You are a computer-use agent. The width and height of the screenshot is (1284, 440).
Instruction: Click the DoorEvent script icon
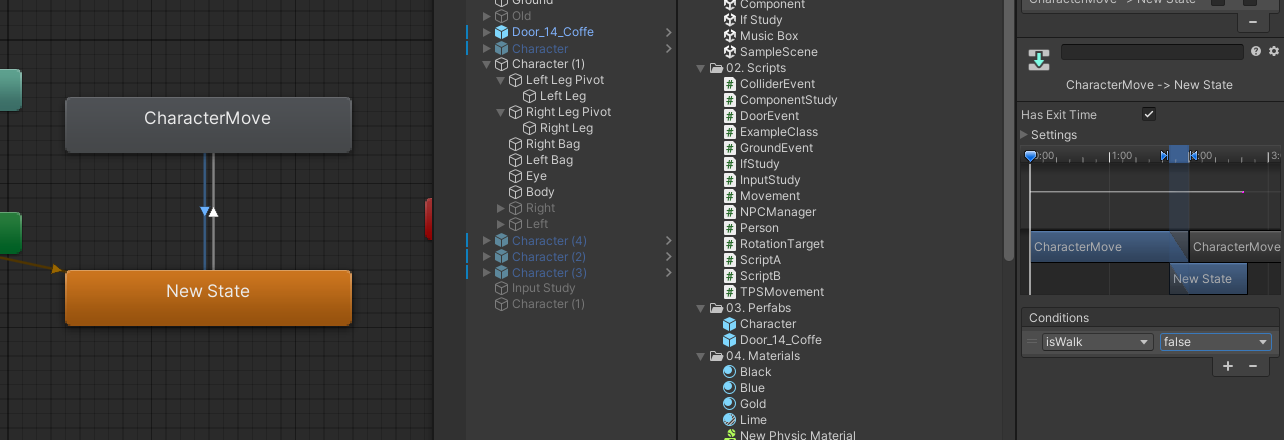(730, 116)
